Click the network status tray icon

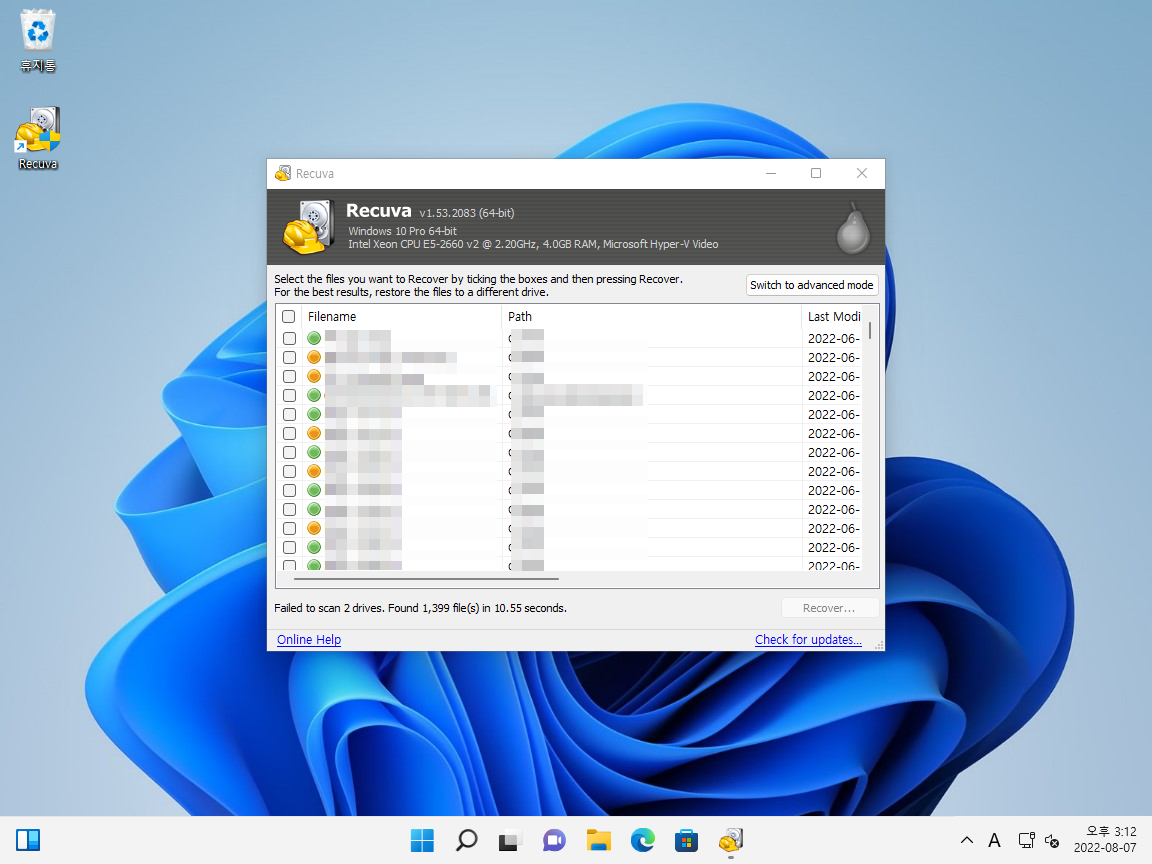click(1026, 840)
